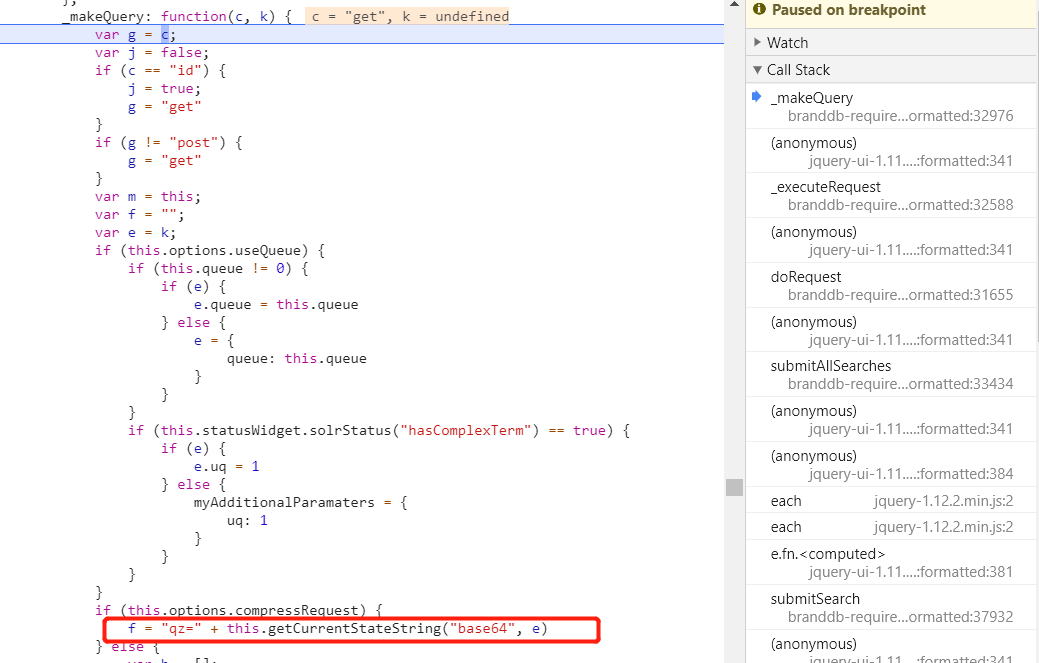Open the branddb source link ending in 33434
The image size is (1039, 663).
pos(900,384)
